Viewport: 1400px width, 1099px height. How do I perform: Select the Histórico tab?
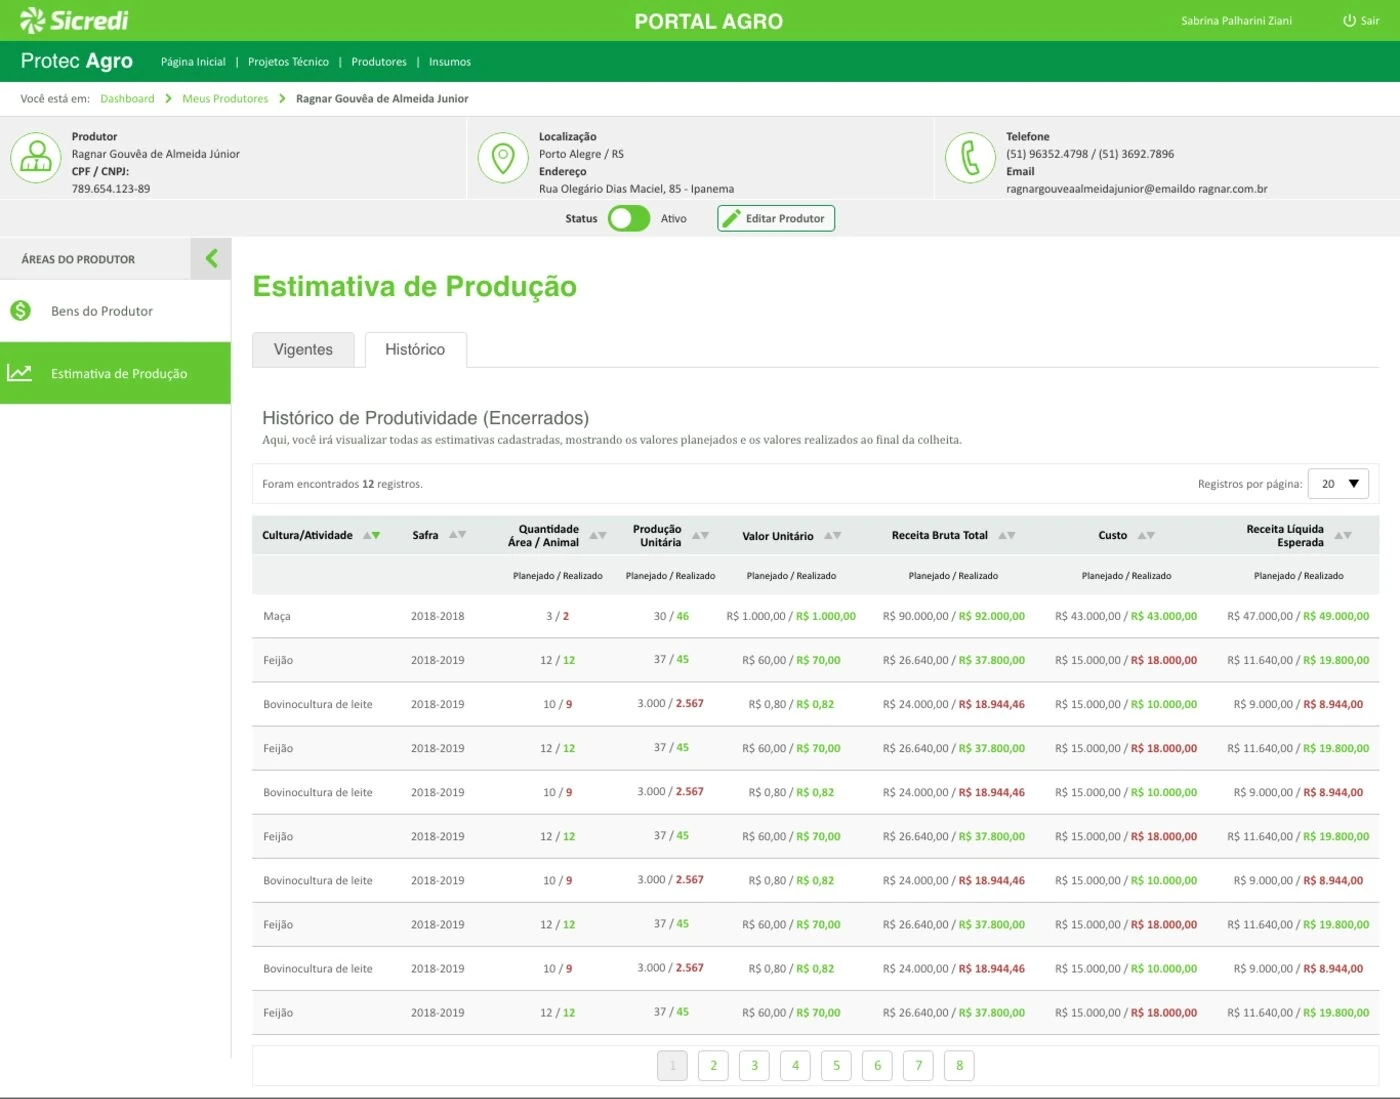(415, 349)
